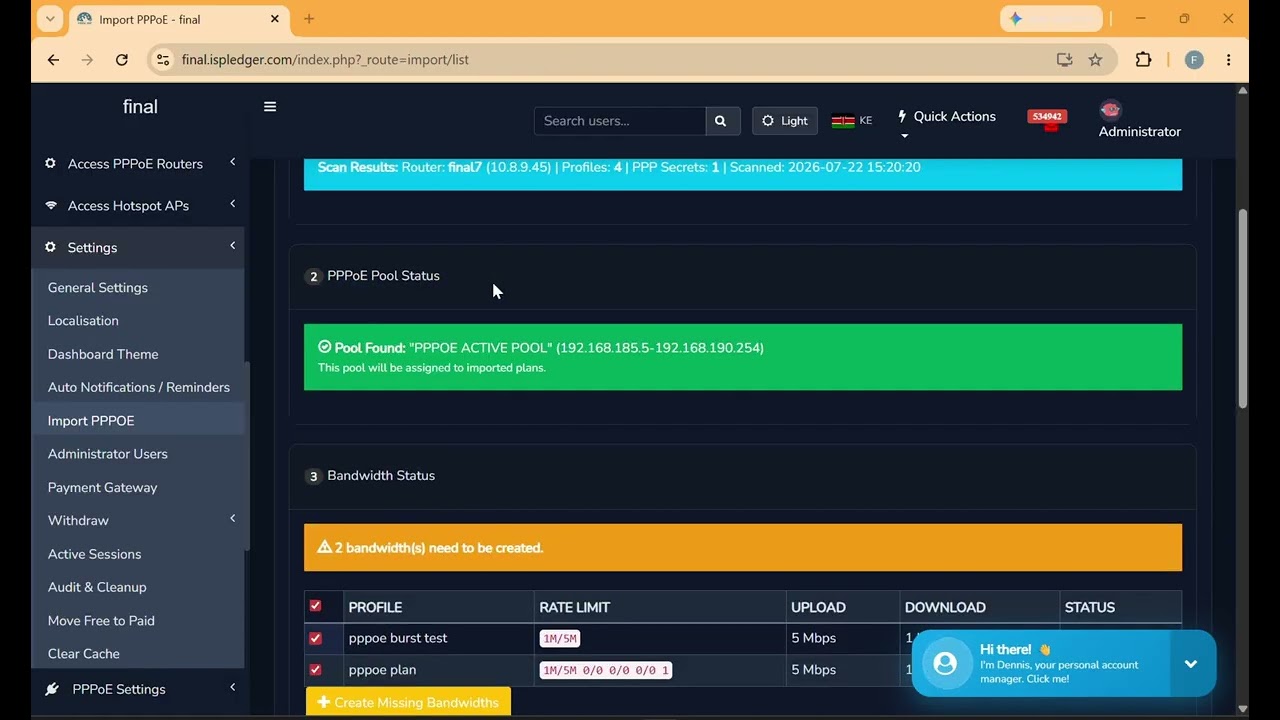Click the browser reload icon

[122, 60]
